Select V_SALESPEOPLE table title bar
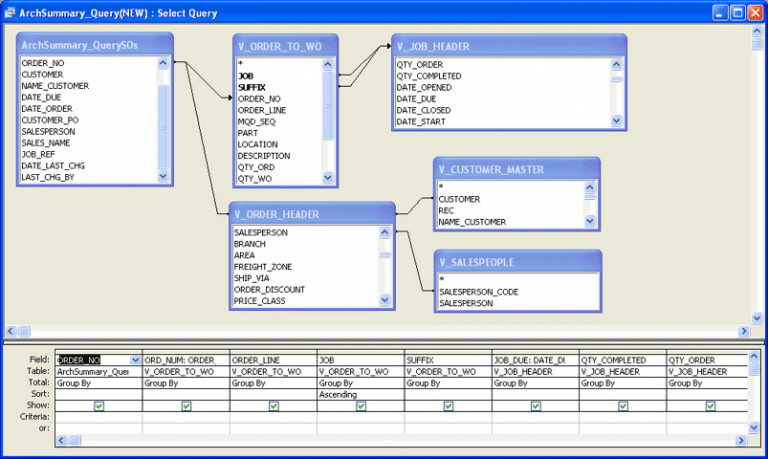 [517, 262]
